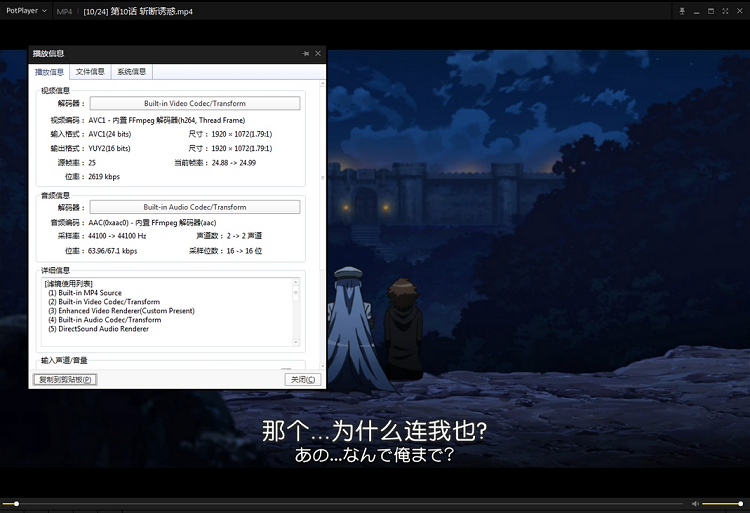Switch to the 播放信息 tab
This screenshot has width=750, height=513.
[49, 72]
